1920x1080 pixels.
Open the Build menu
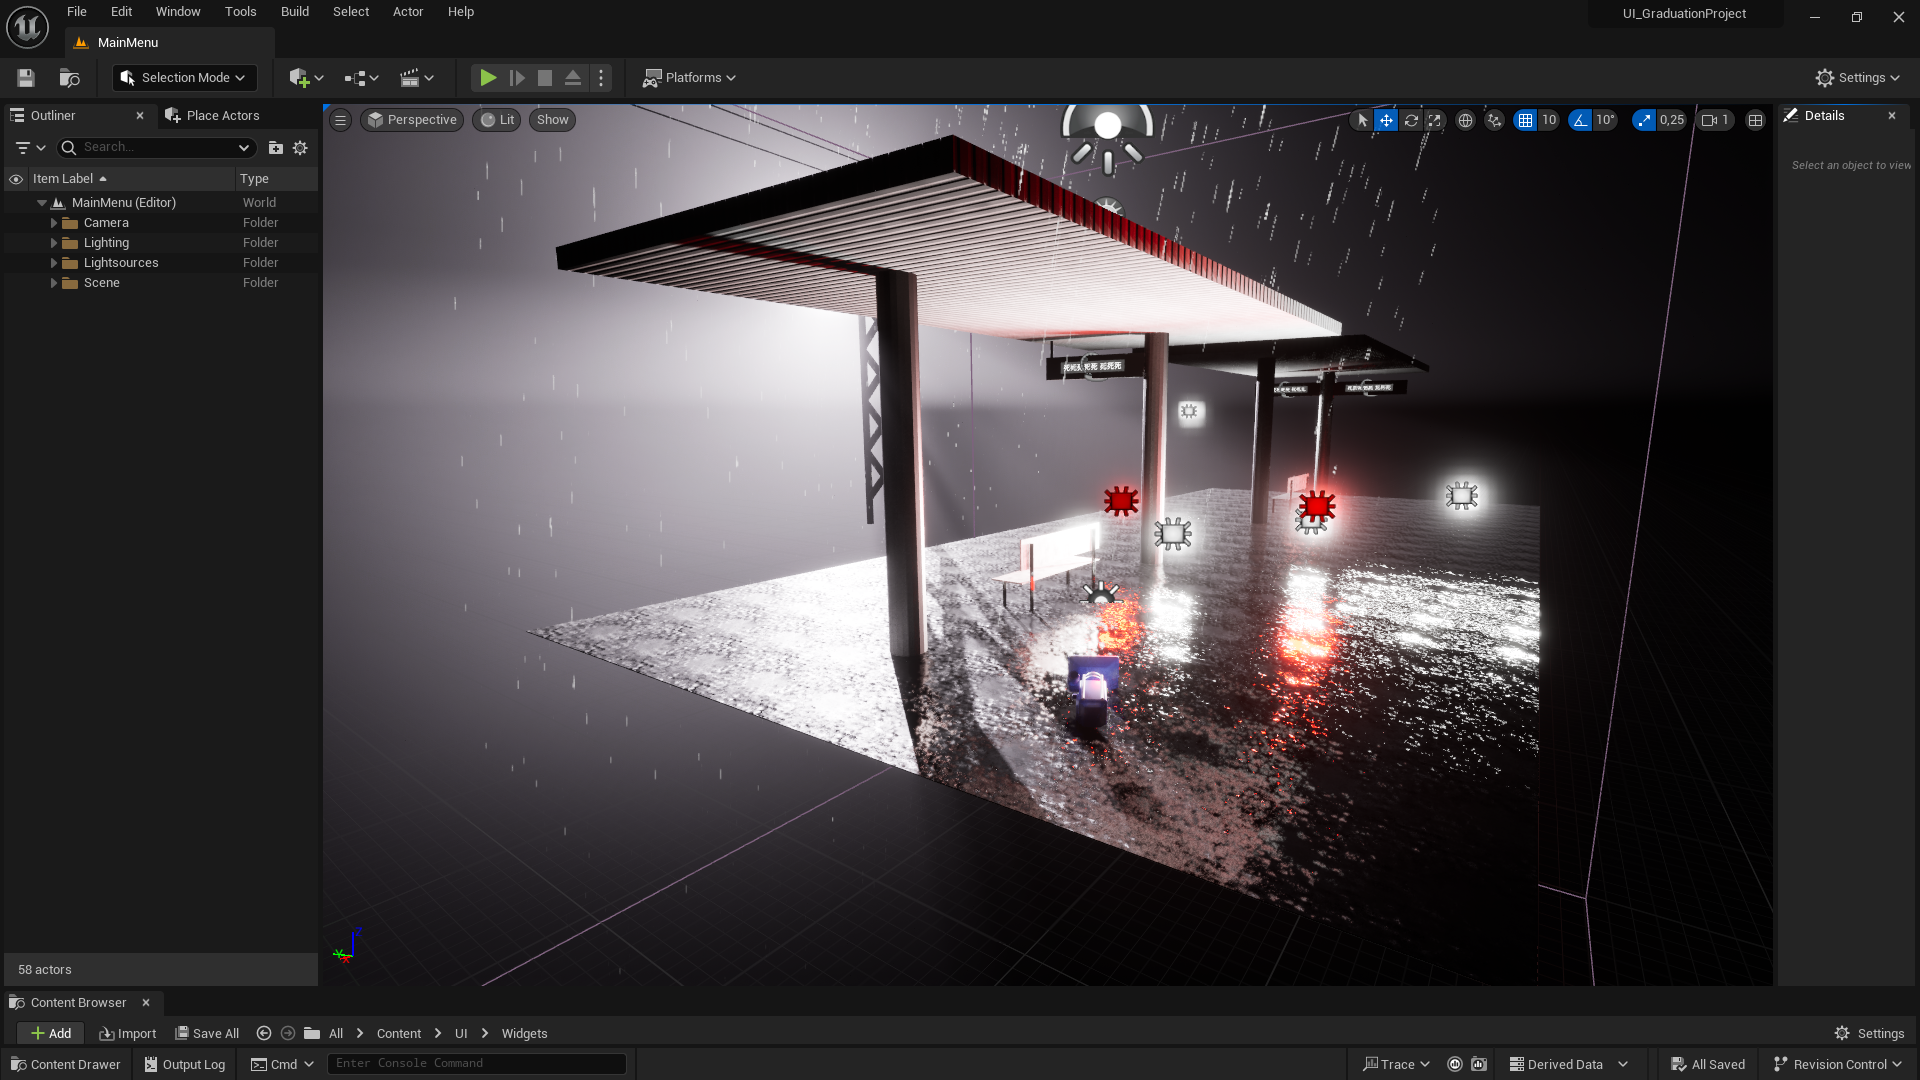point(294,12)
